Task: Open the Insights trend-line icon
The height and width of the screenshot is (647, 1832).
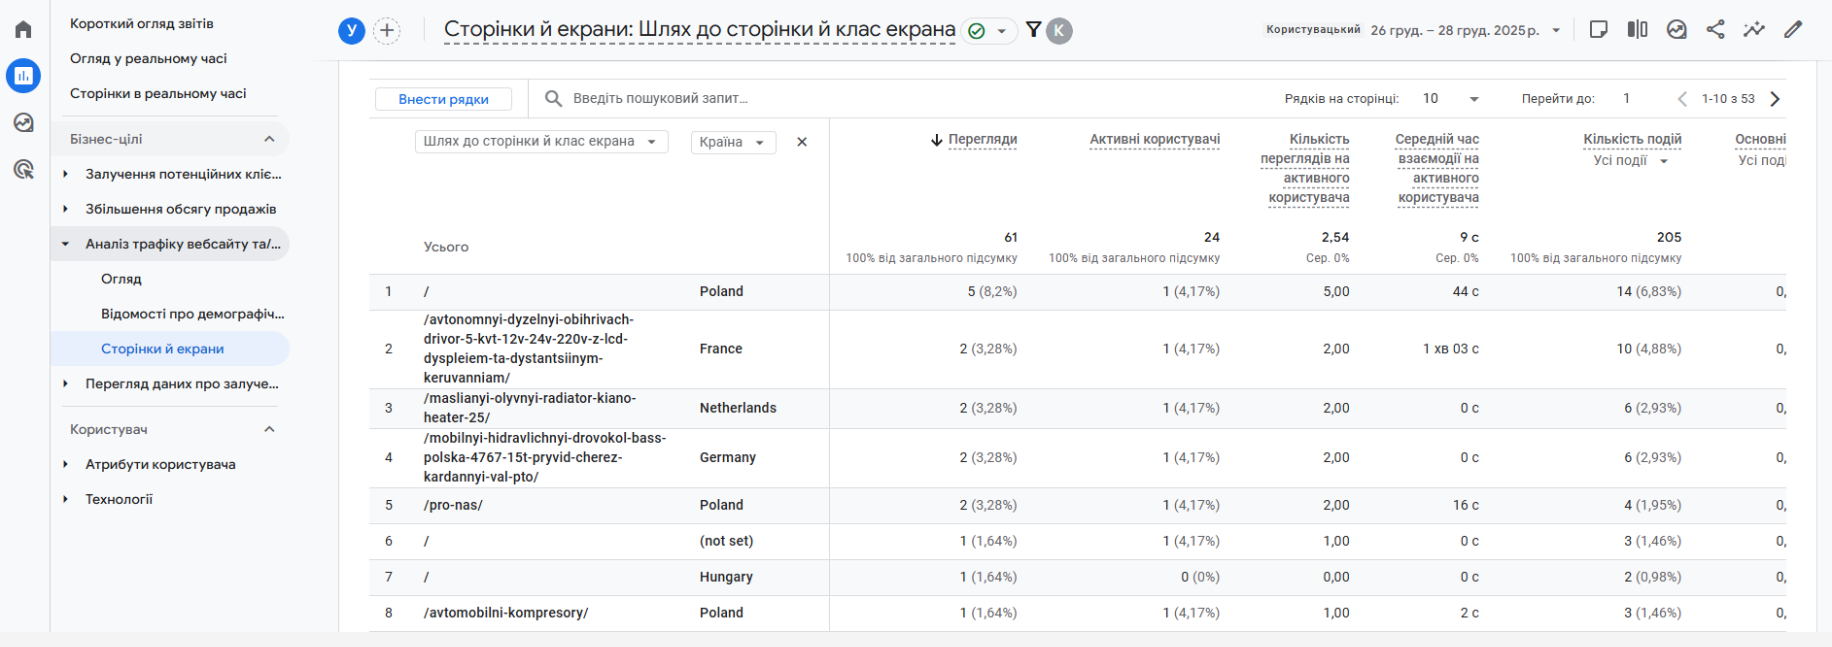Action: pos(1754,29)
